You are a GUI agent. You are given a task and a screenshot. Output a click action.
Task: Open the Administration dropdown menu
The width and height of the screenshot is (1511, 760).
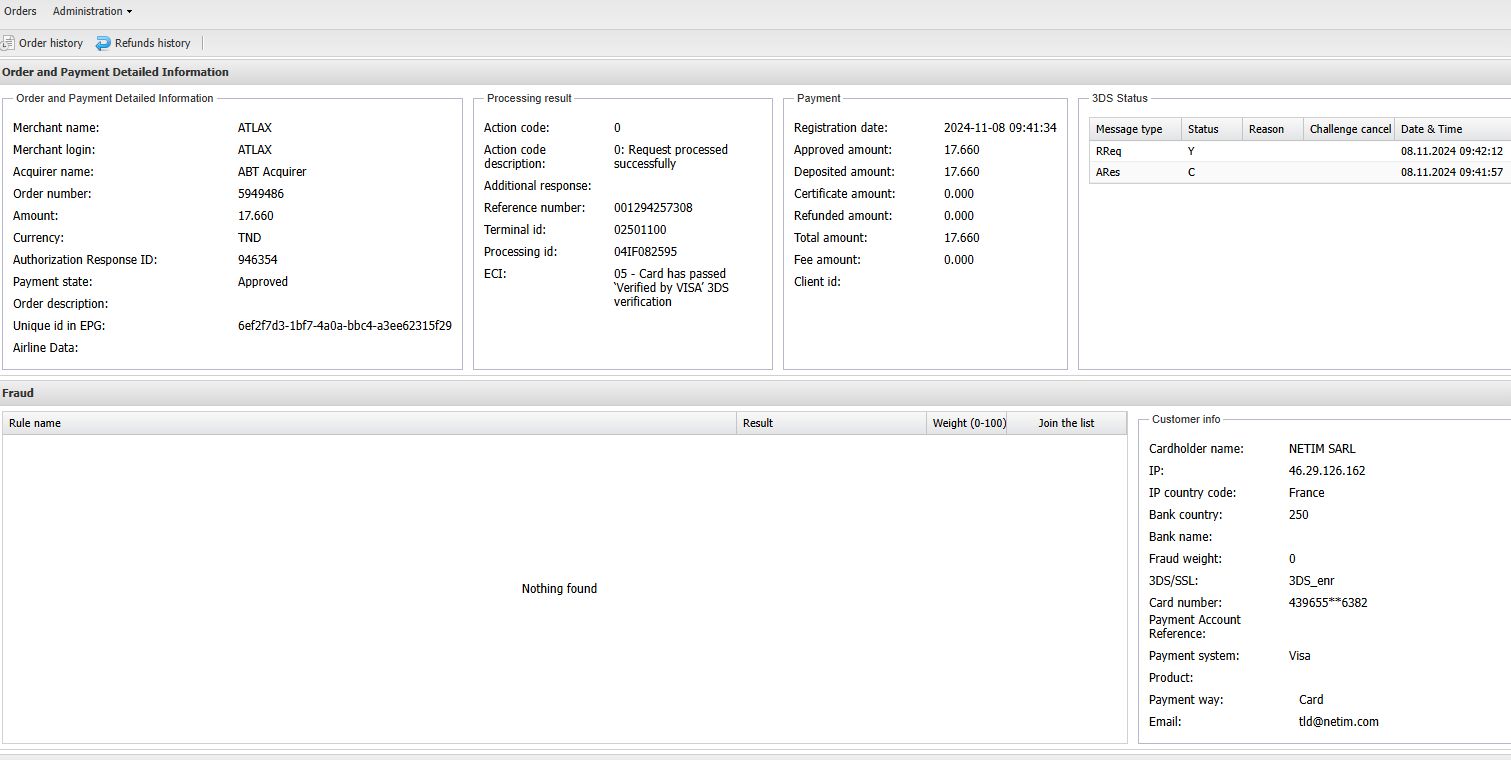92,11
